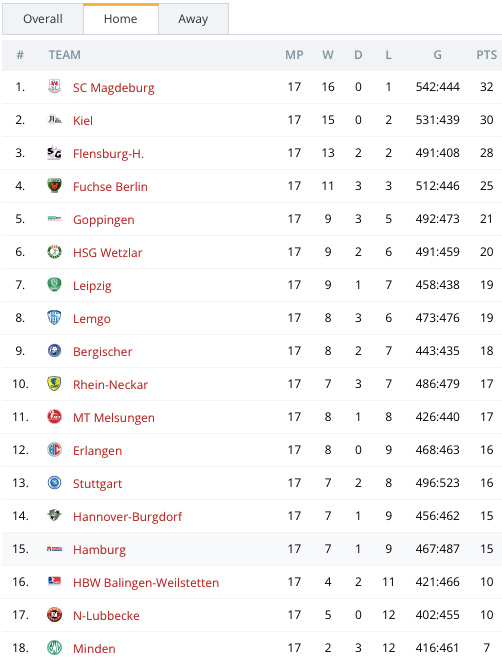Open the Hannover-Burgdorf team page
The image size is (502, 664).
coord(127,517)
